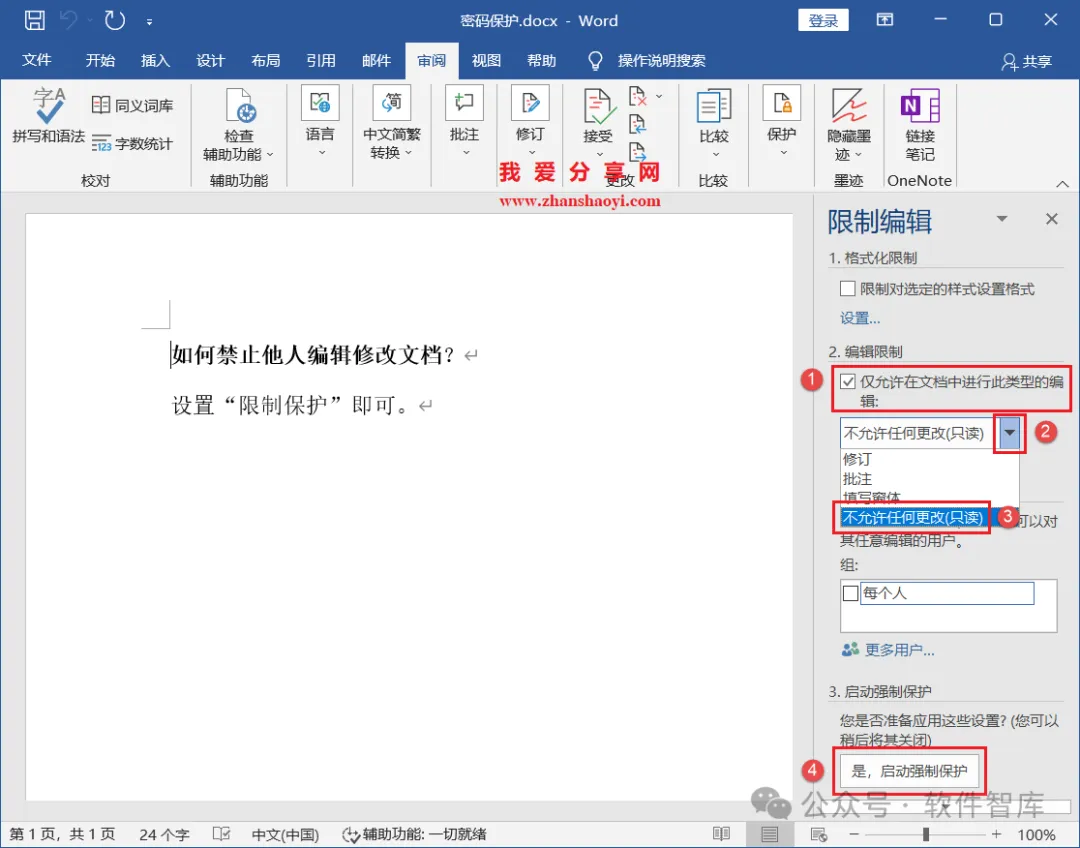Screen dimensions: 1080x848
Task: Switch to Read Mode view icon
Action: click(721, 834)
